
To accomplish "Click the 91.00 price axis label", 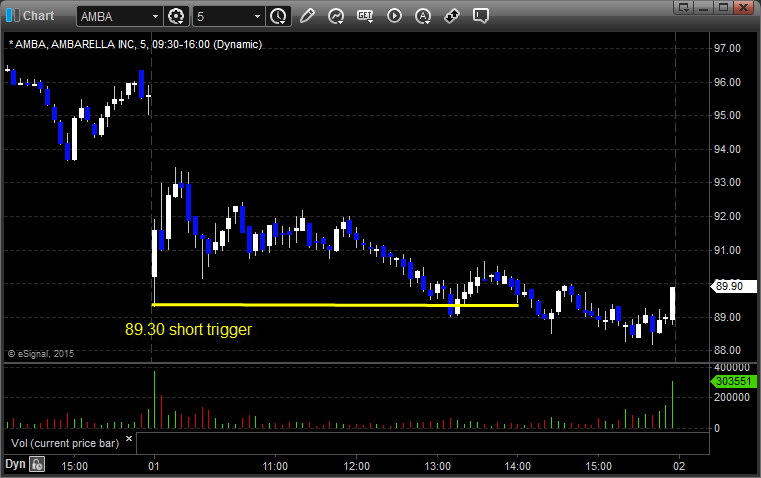I will pos(728,250).
